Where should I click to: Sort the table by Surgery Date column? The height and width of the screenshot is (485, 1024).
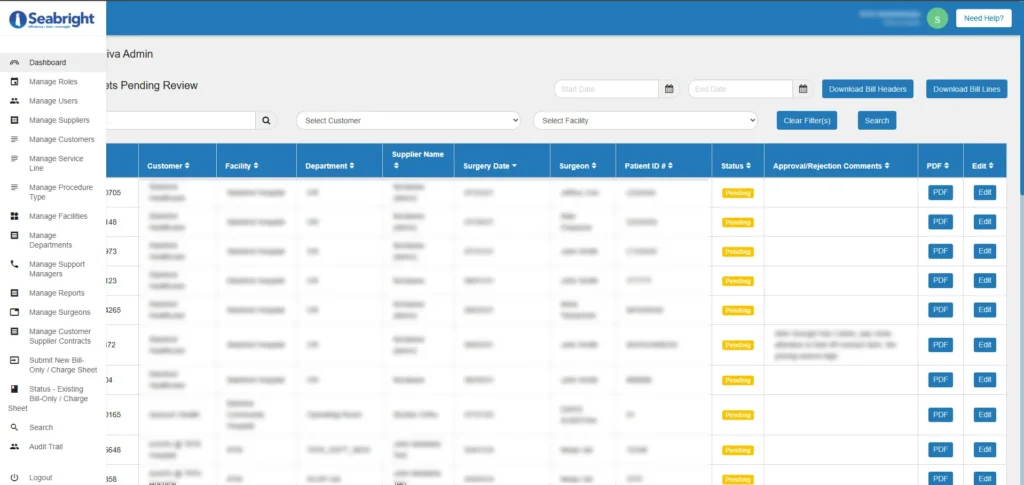[x=490, y=166]
